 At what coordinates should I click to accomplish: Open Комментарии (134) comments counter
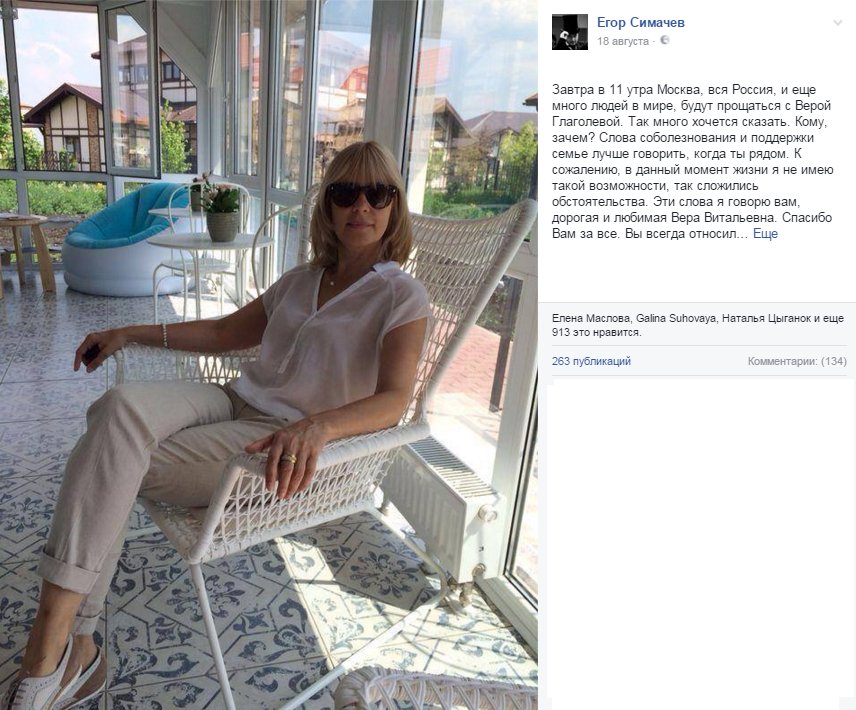point(797,361)
